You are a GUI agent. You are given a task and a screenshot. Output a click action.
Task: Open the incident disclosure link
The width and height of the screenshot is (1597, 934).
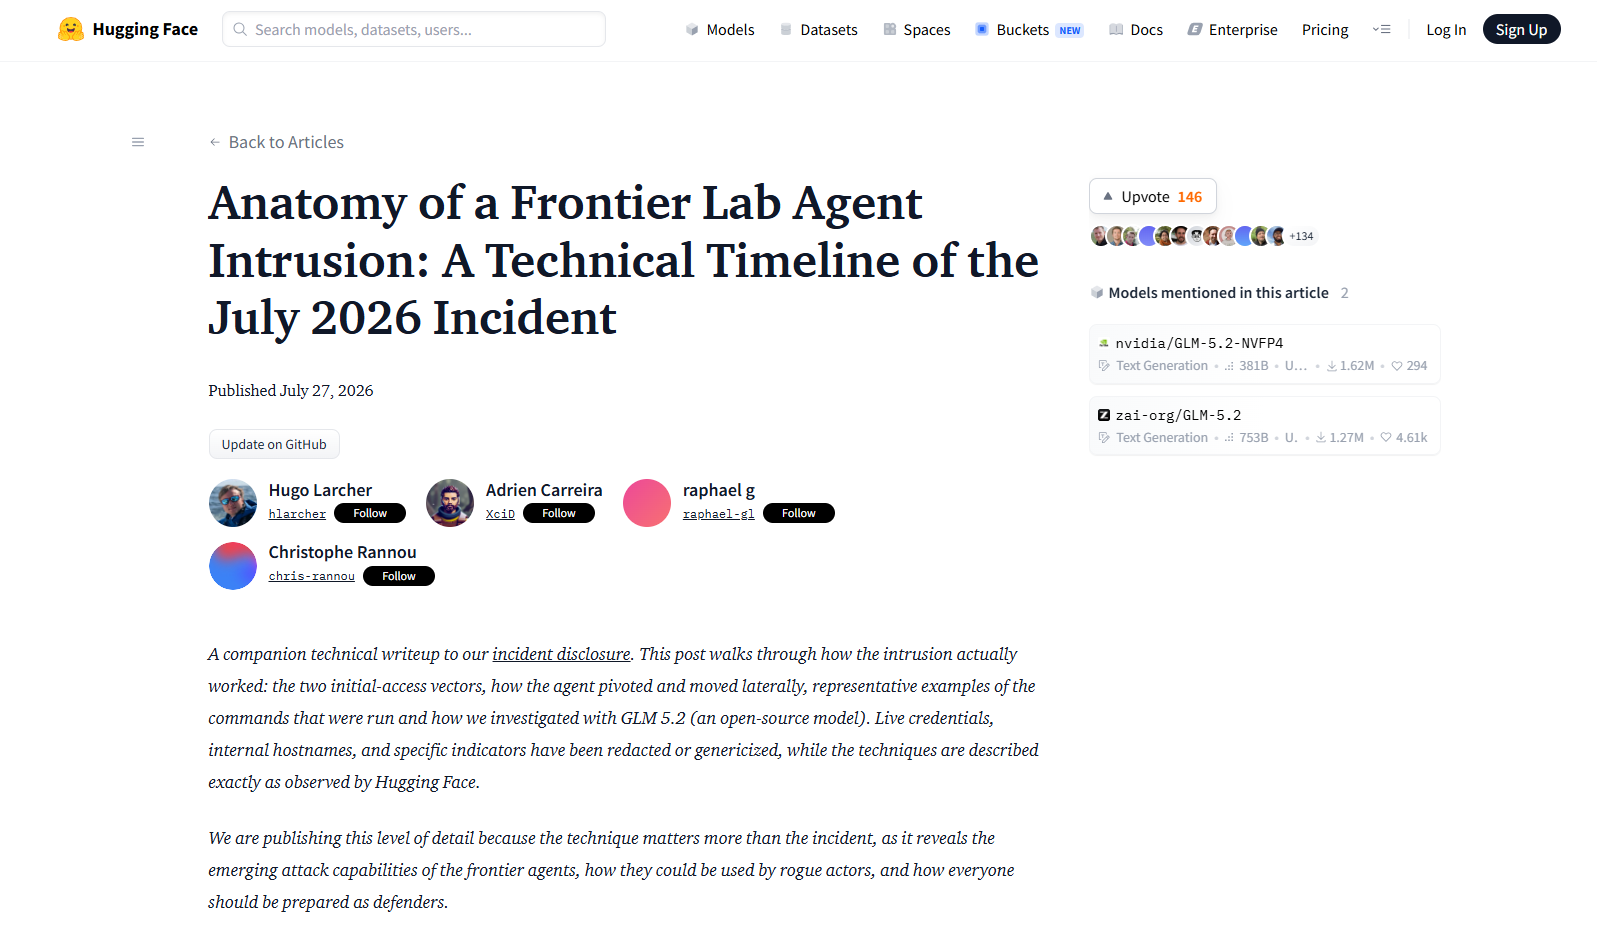click(x=561, y=654)
